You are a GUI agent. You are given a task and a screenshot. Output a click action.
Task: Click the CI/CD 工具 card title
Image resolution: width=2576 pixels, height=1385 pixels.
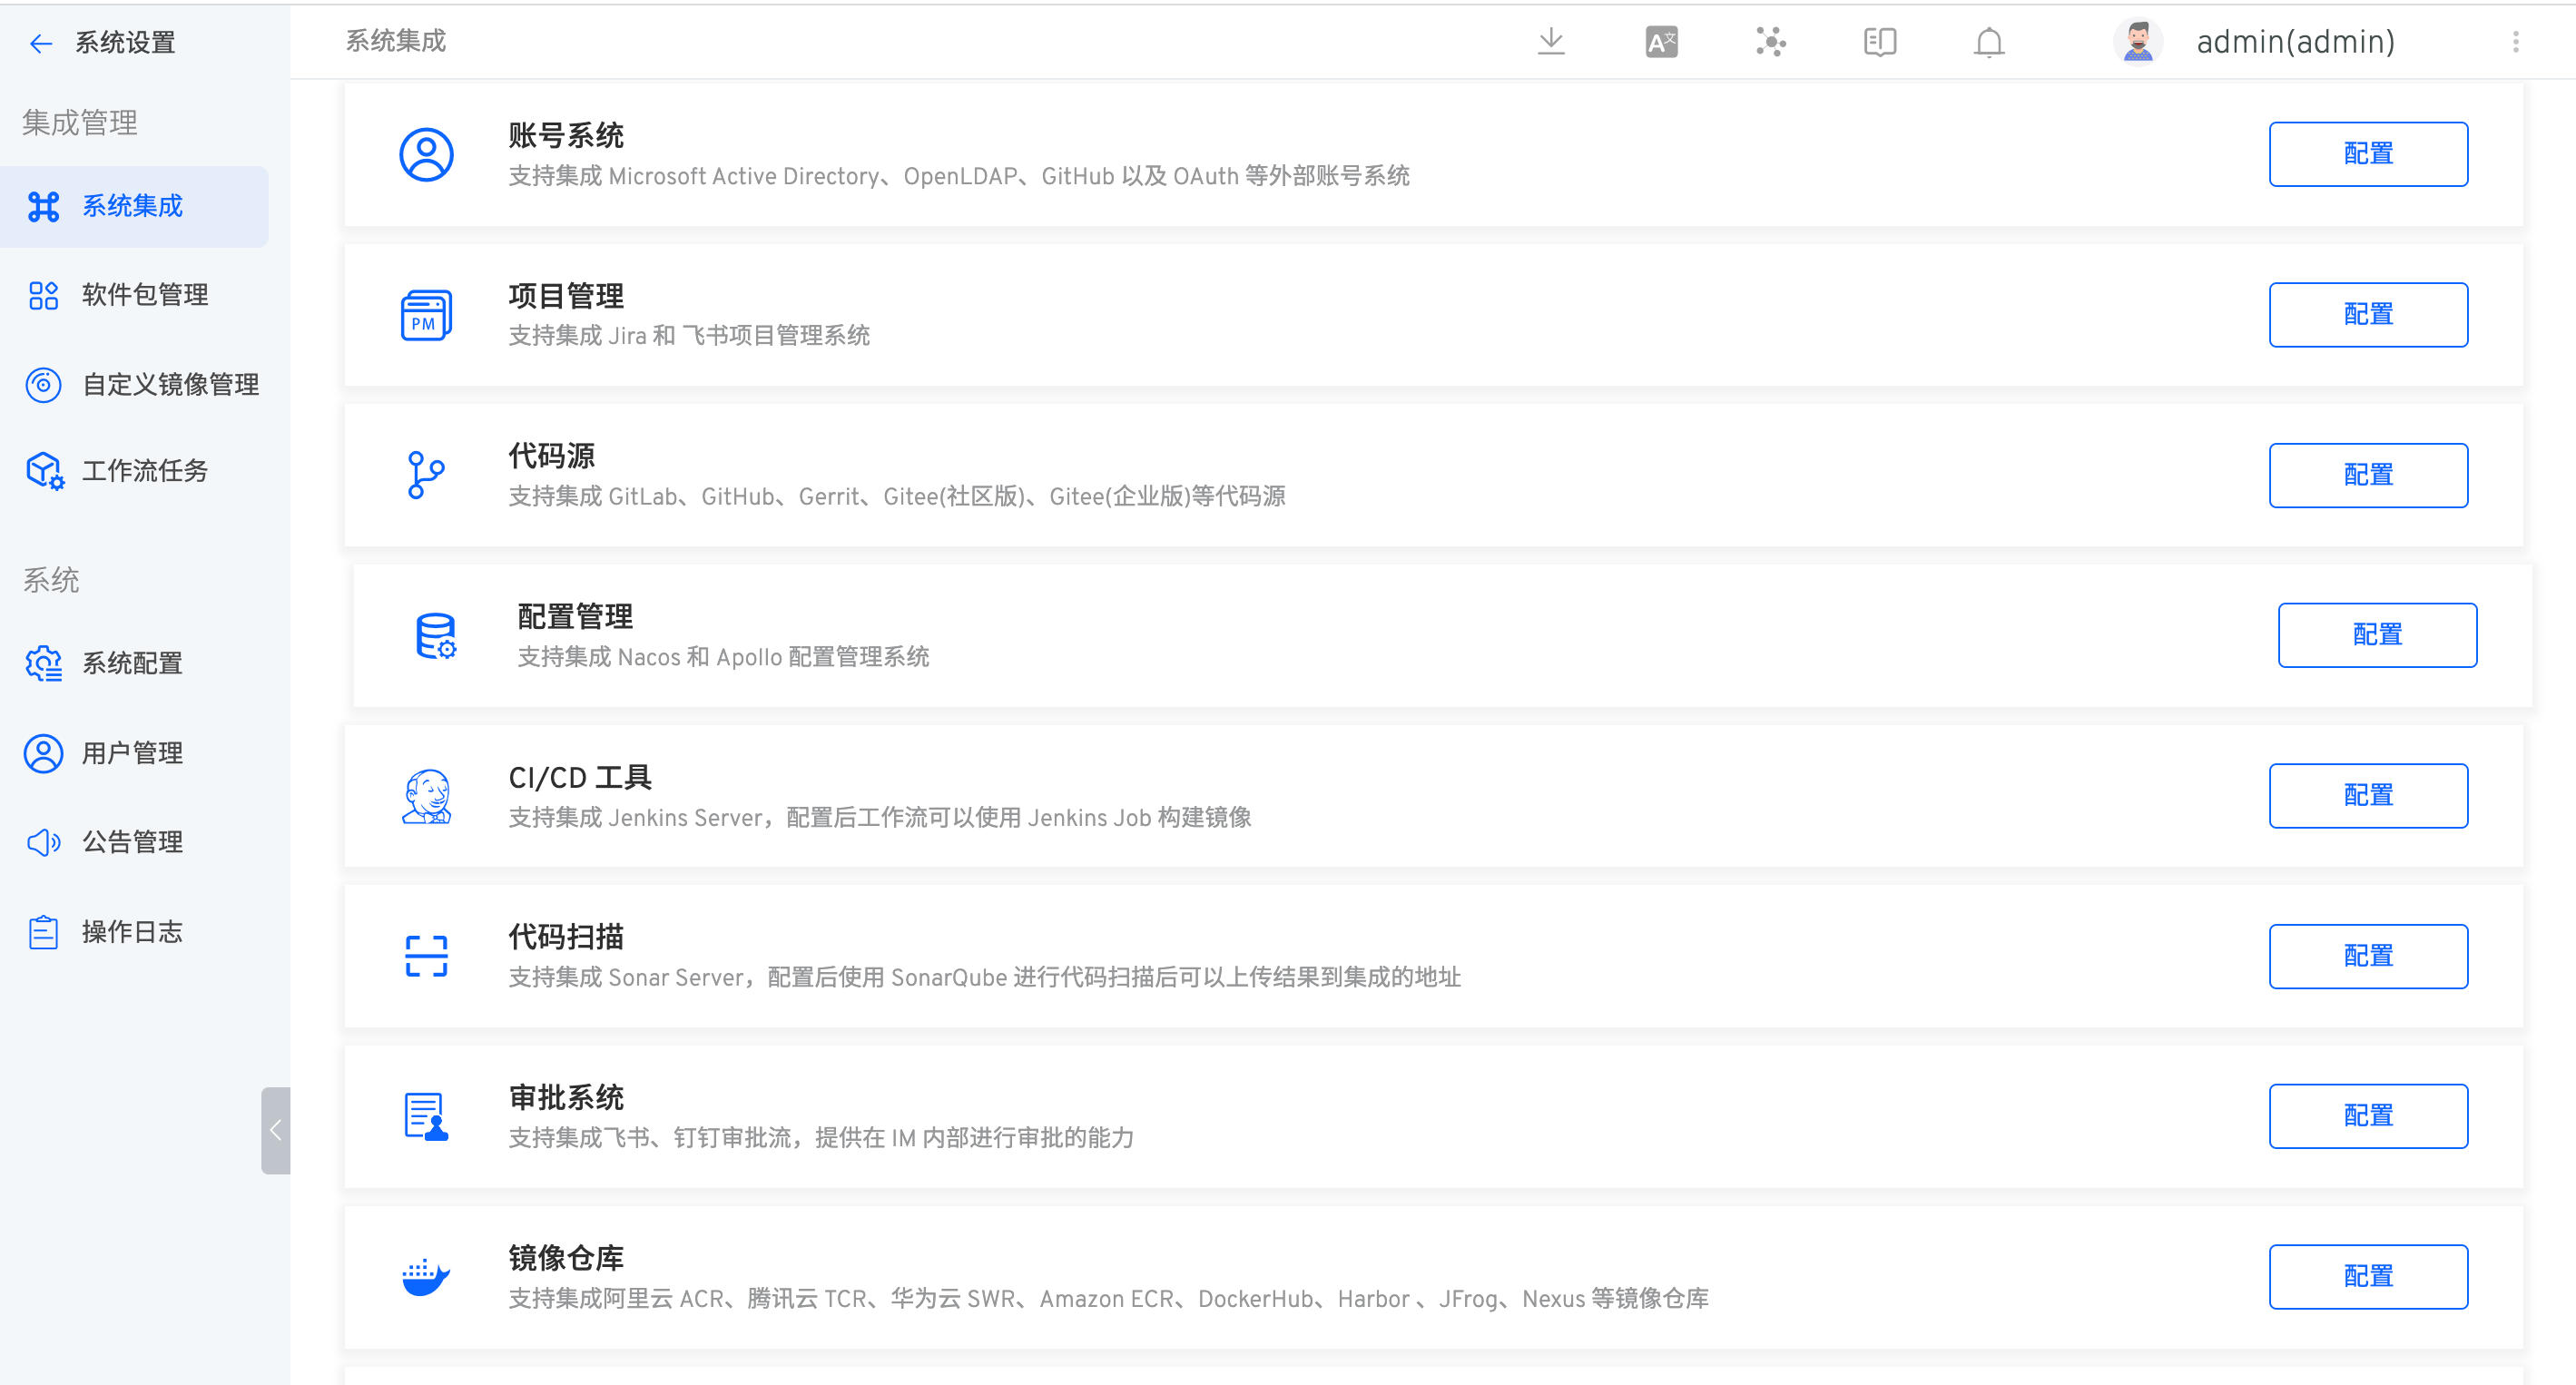(x=580, y=777)
